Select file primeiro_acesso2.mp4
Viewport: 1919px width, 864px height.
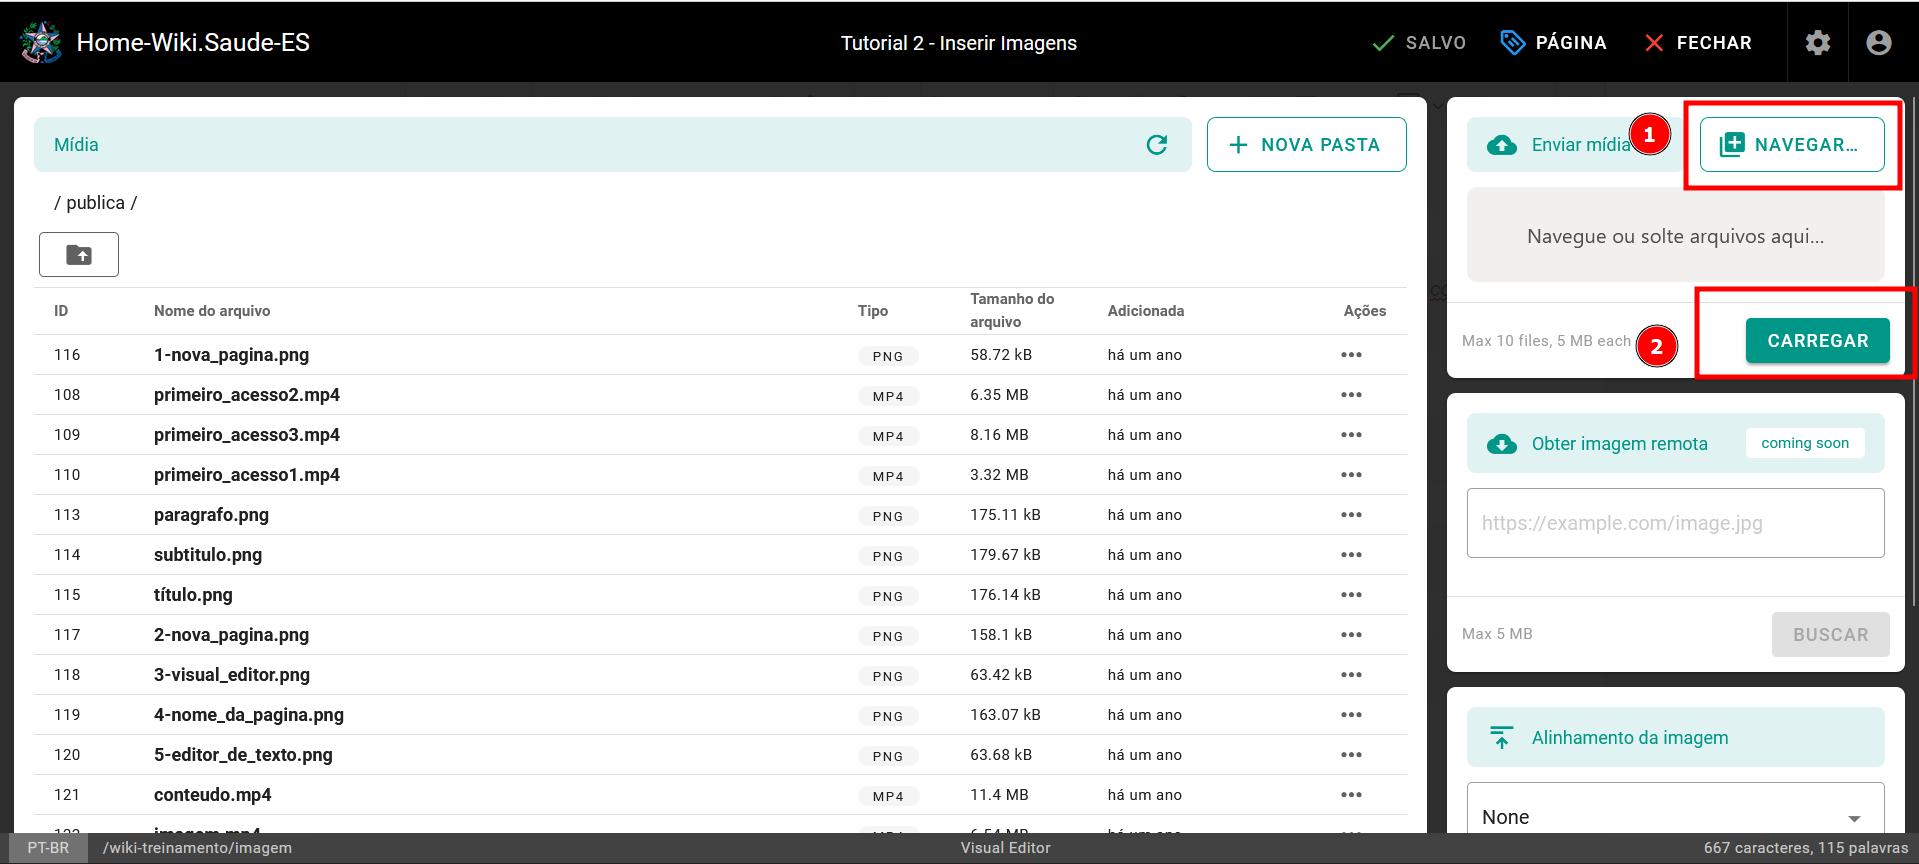click(x=247, y=395)
